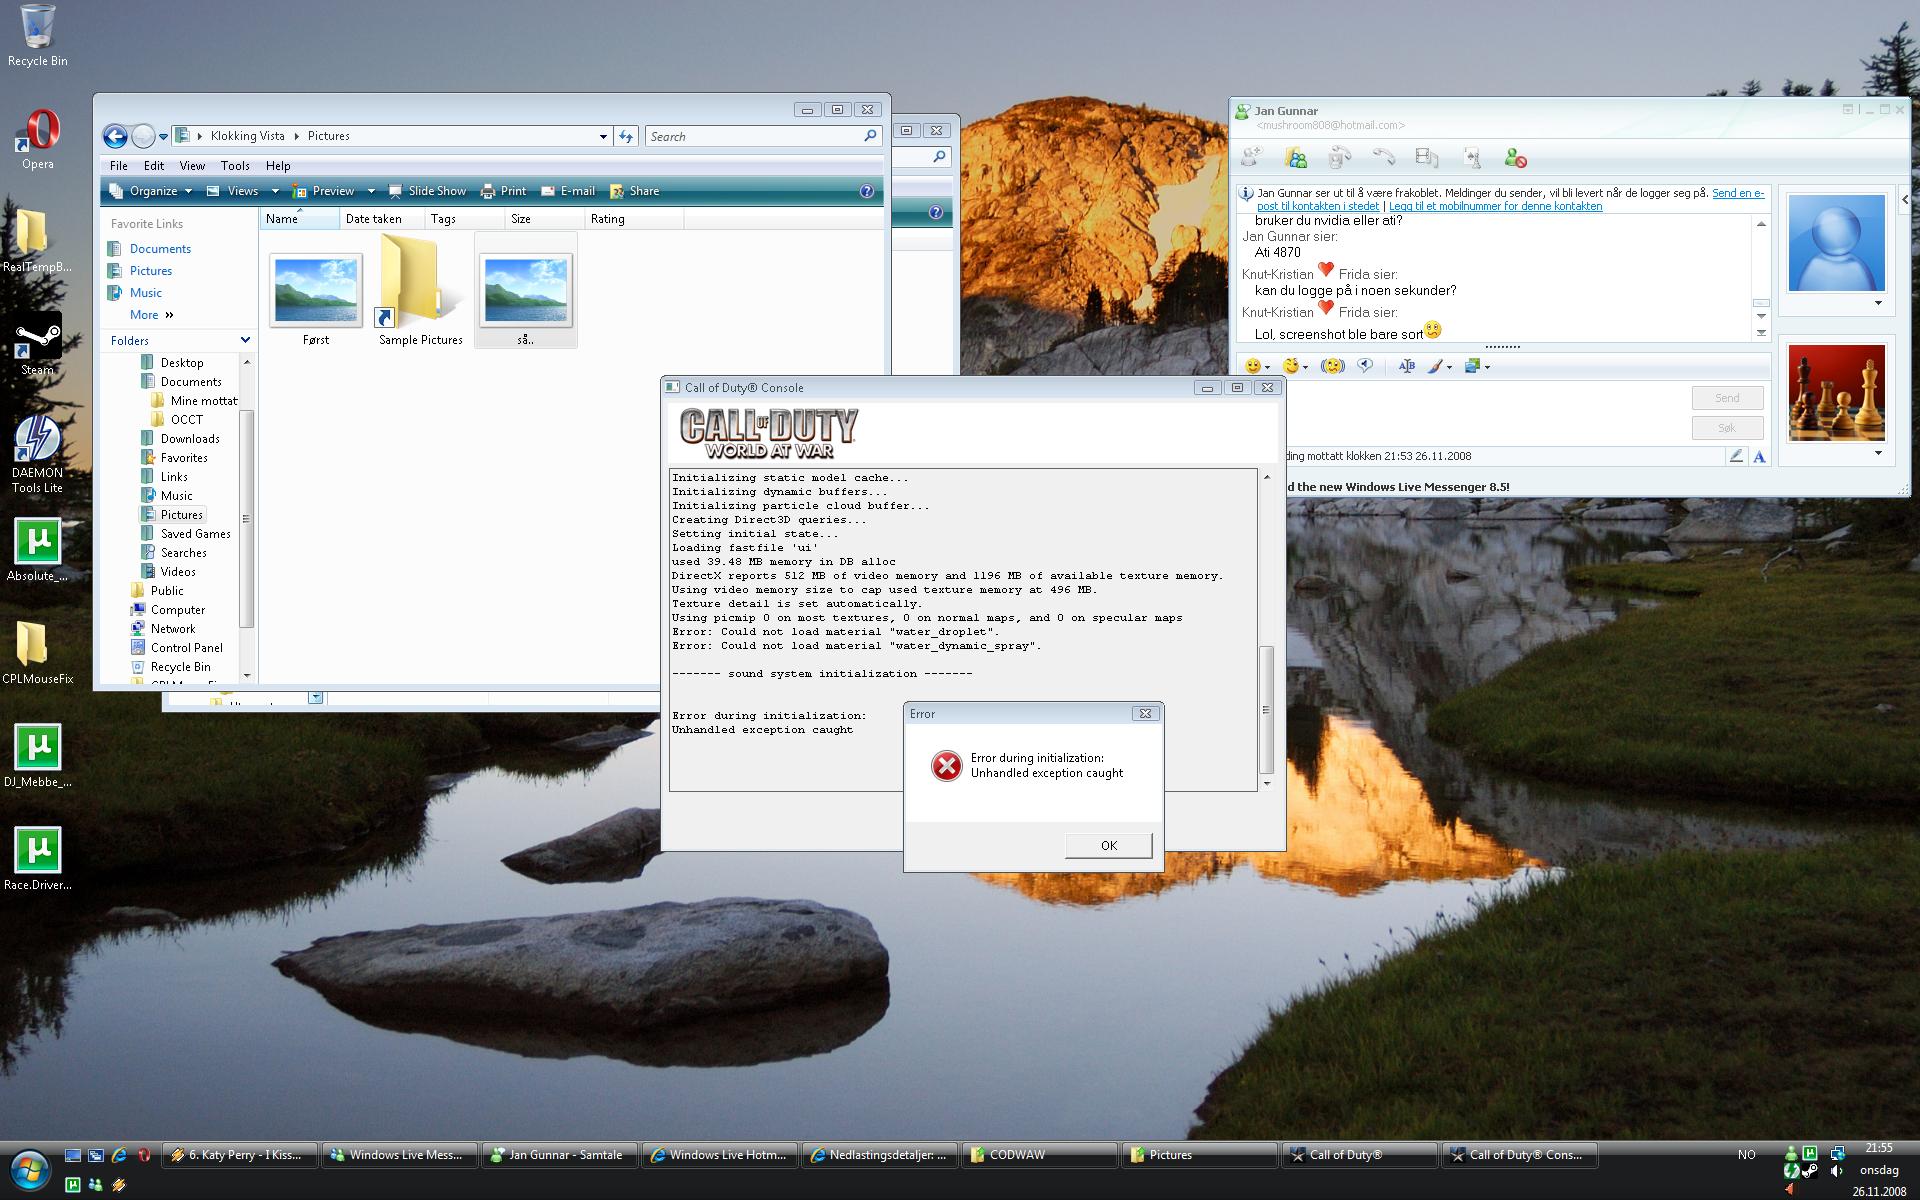
Task: Open the Tools menu in Explorer
Action: pos(235,166)
